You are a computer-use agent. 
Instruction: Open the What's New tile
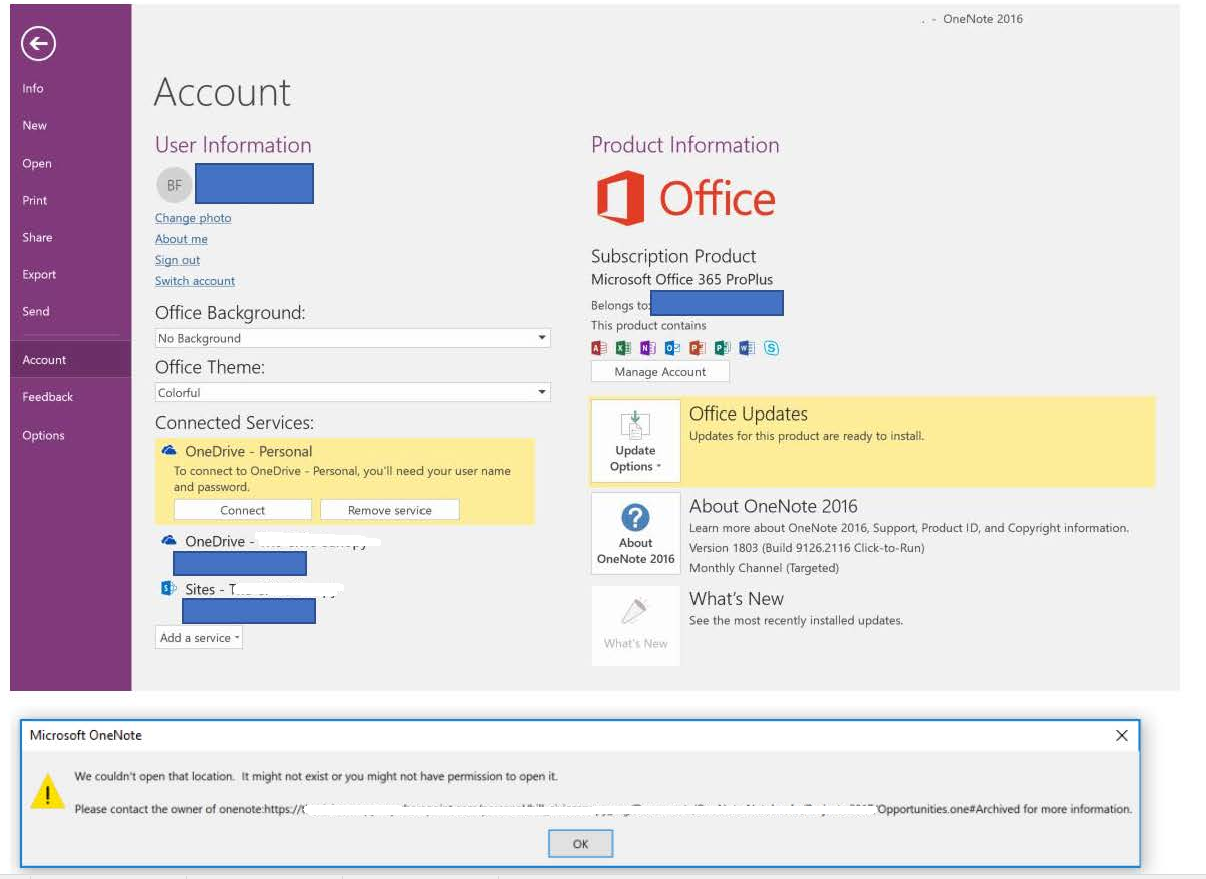tap(635, 626)
